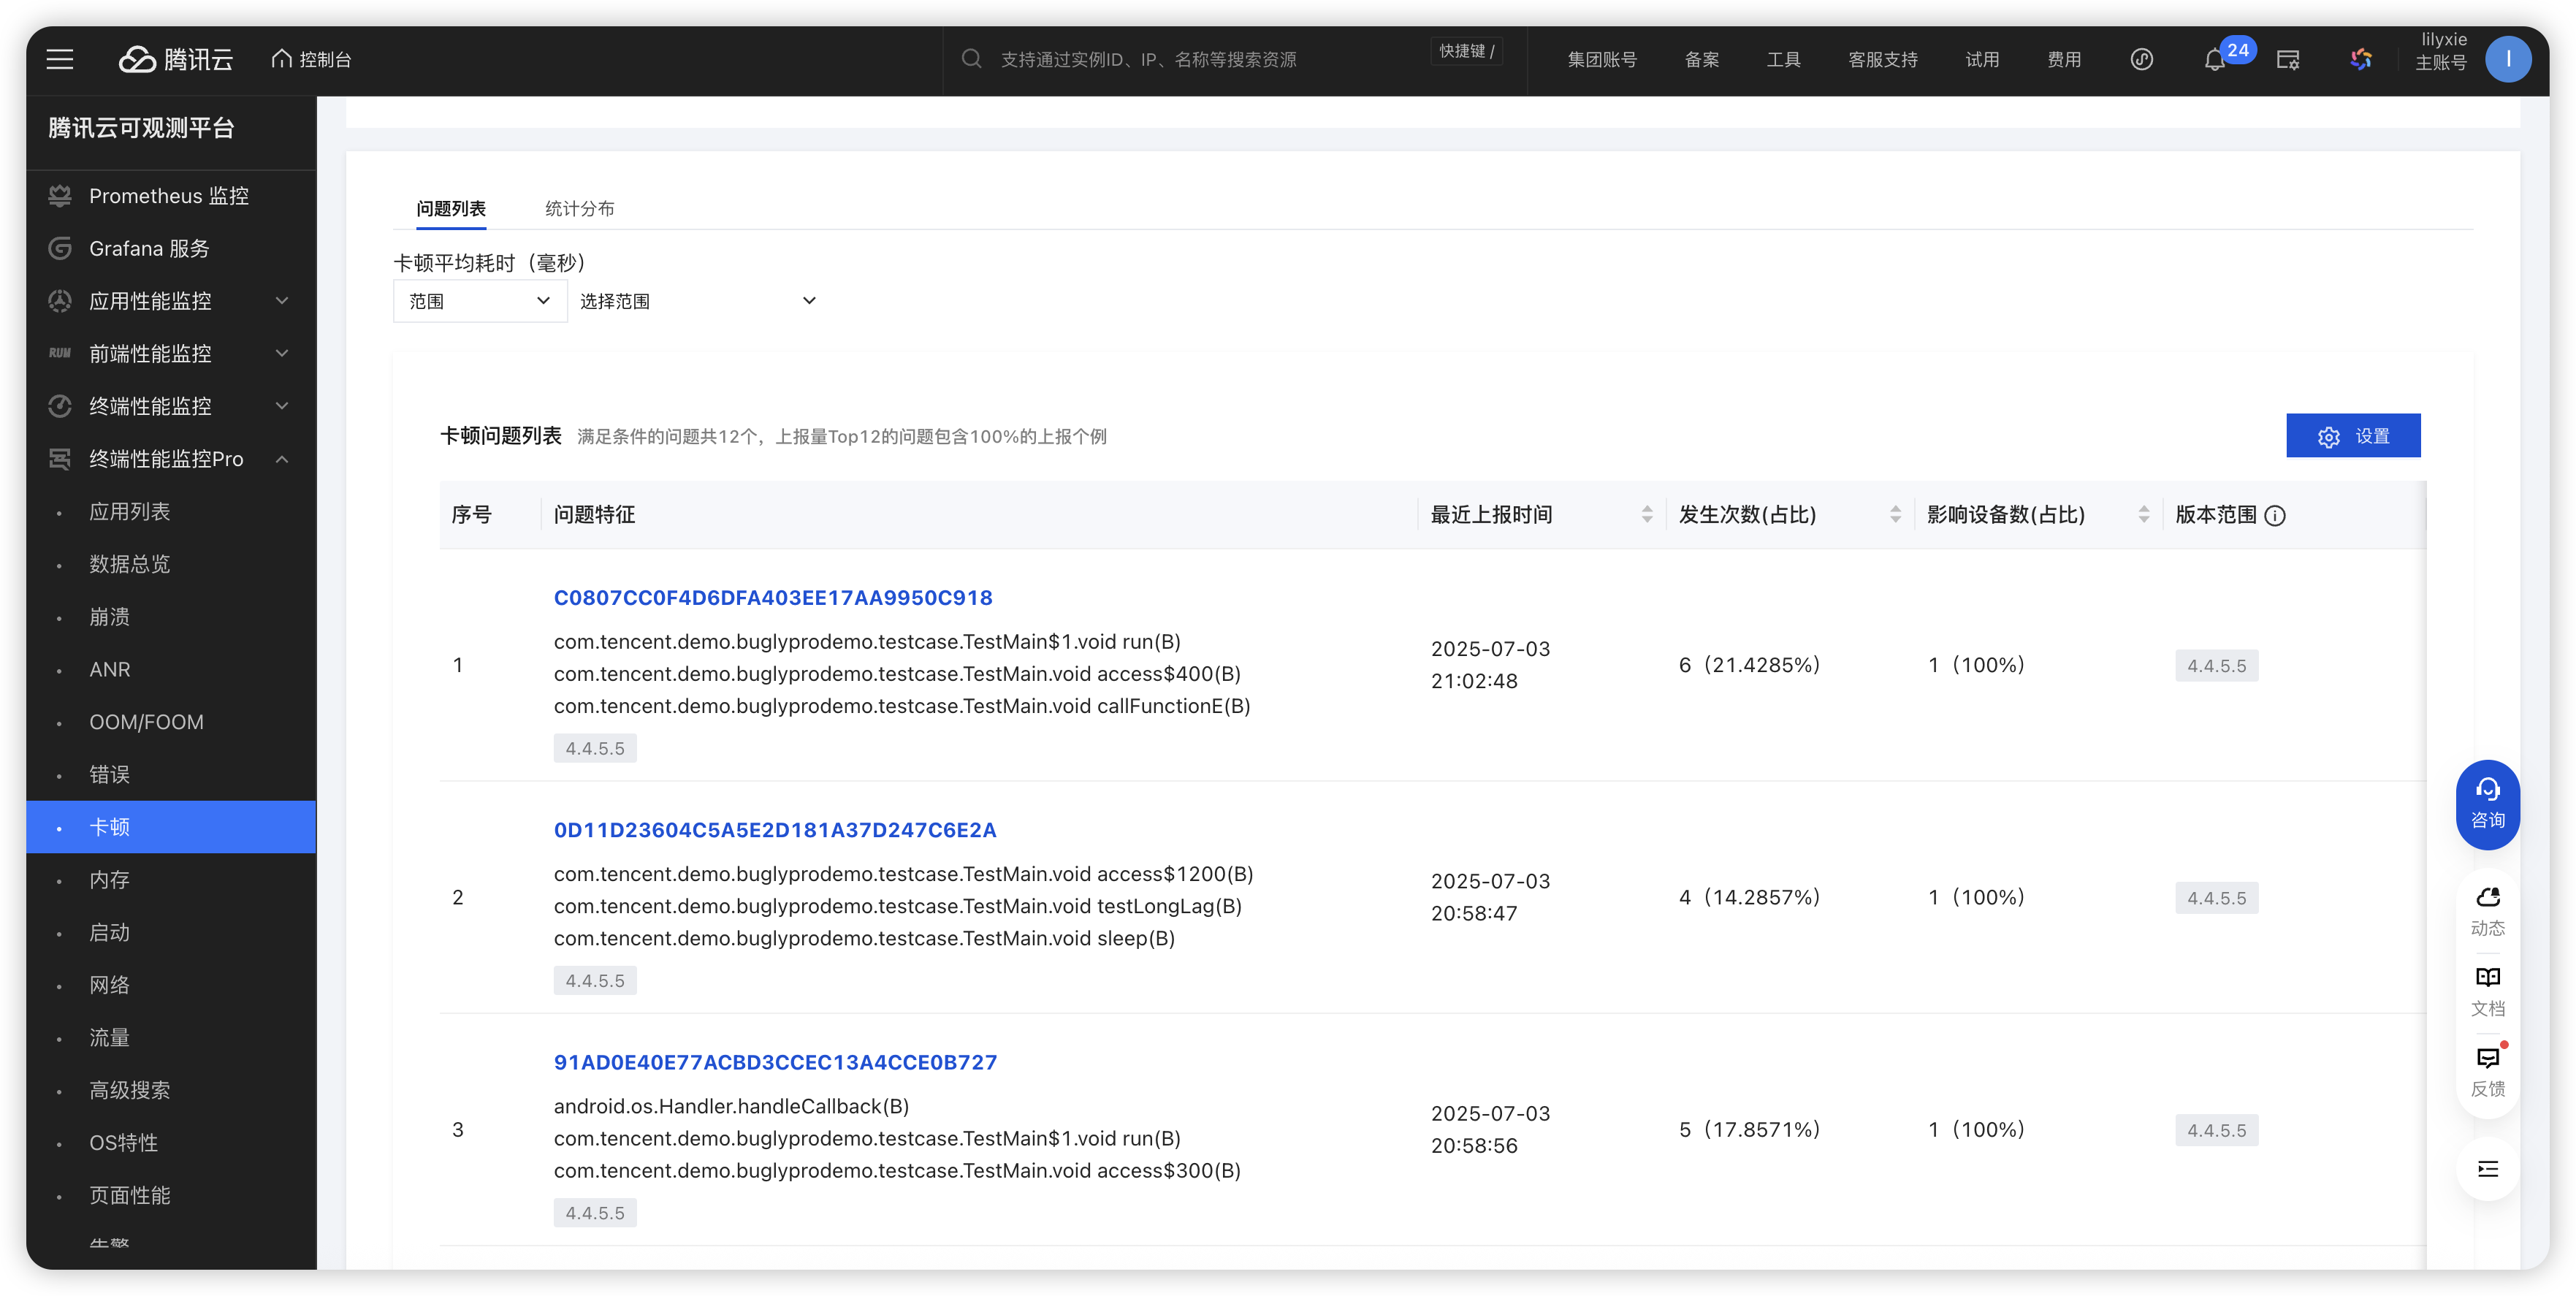Open the 文档 book icon
The width and height of the screenshot is (2576, 1296).
tap(2488, 978)
